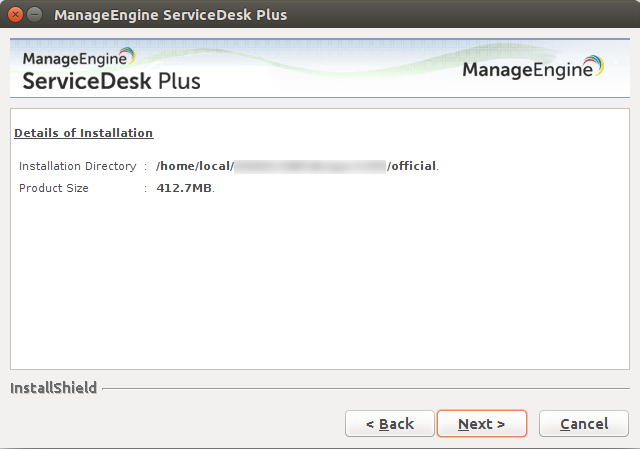The image size is (640, 449).
Task: Click the /official path ending
Action: pos(412,166)
